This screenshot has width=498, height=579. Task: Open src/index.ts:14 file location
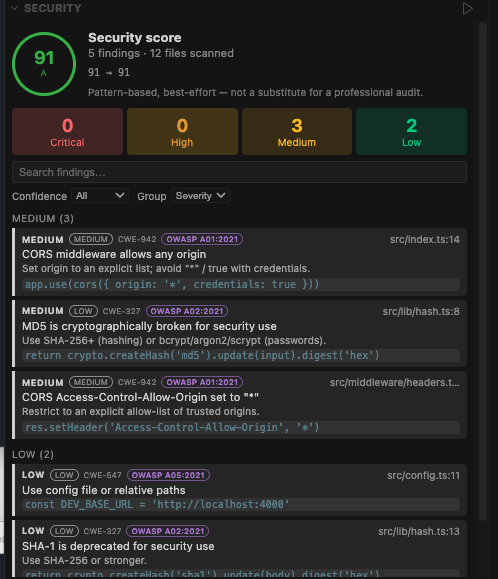click(425, 240)
